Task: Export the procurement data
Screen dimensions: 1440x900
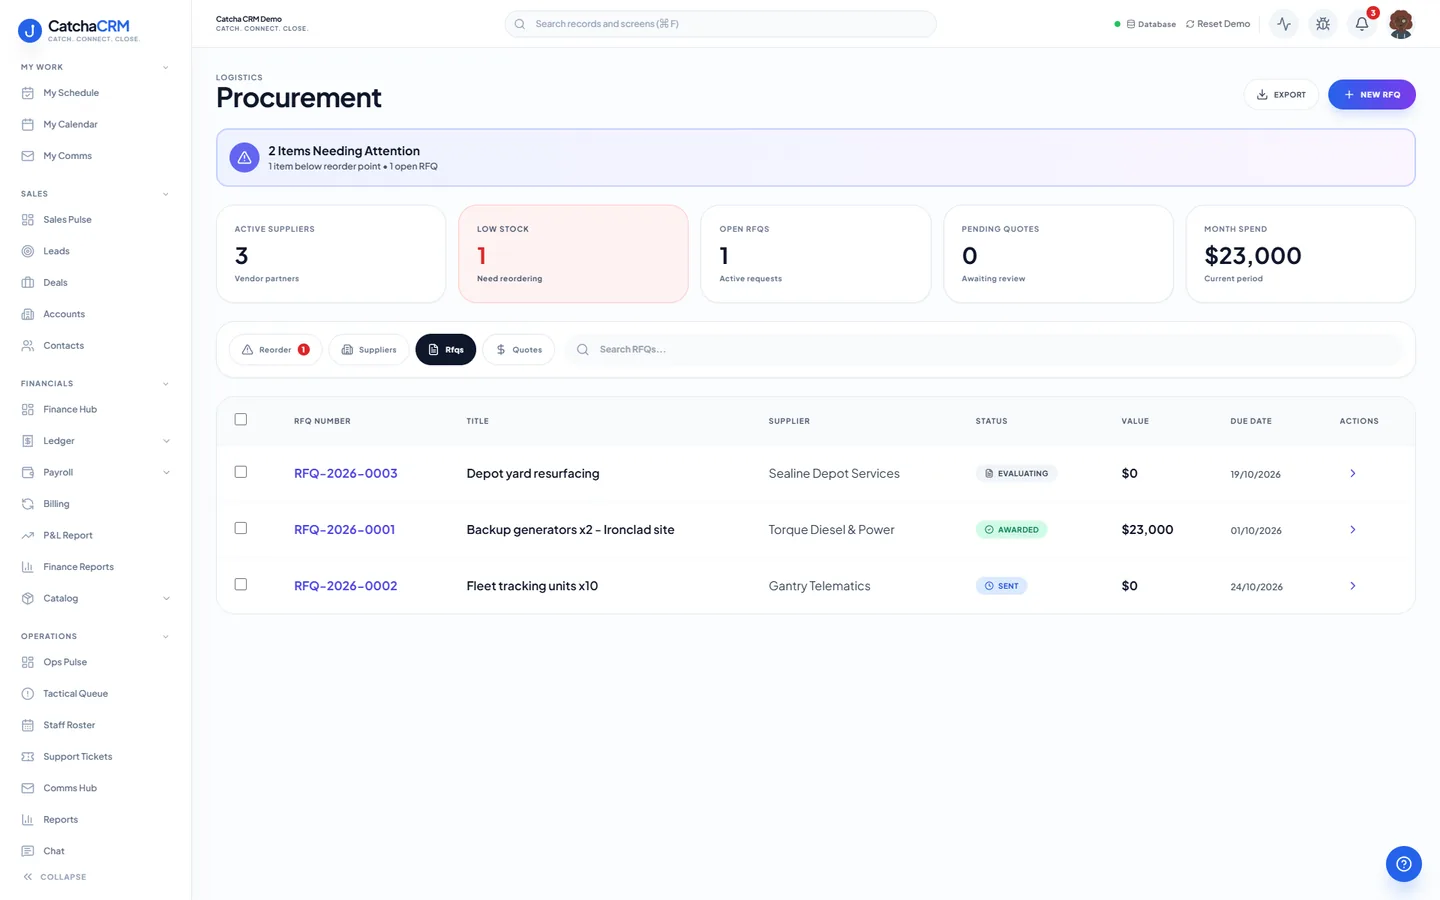Action: (1281, 95)
